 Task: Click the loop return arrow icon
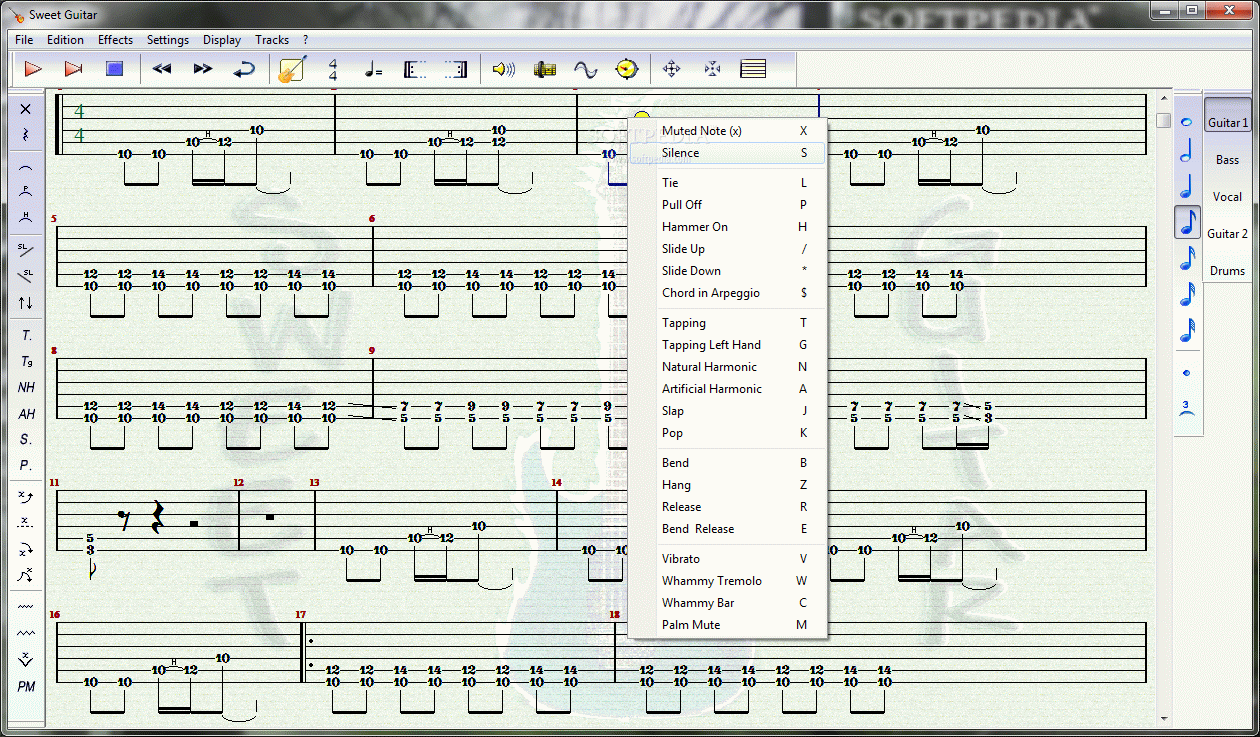point(244,69)
